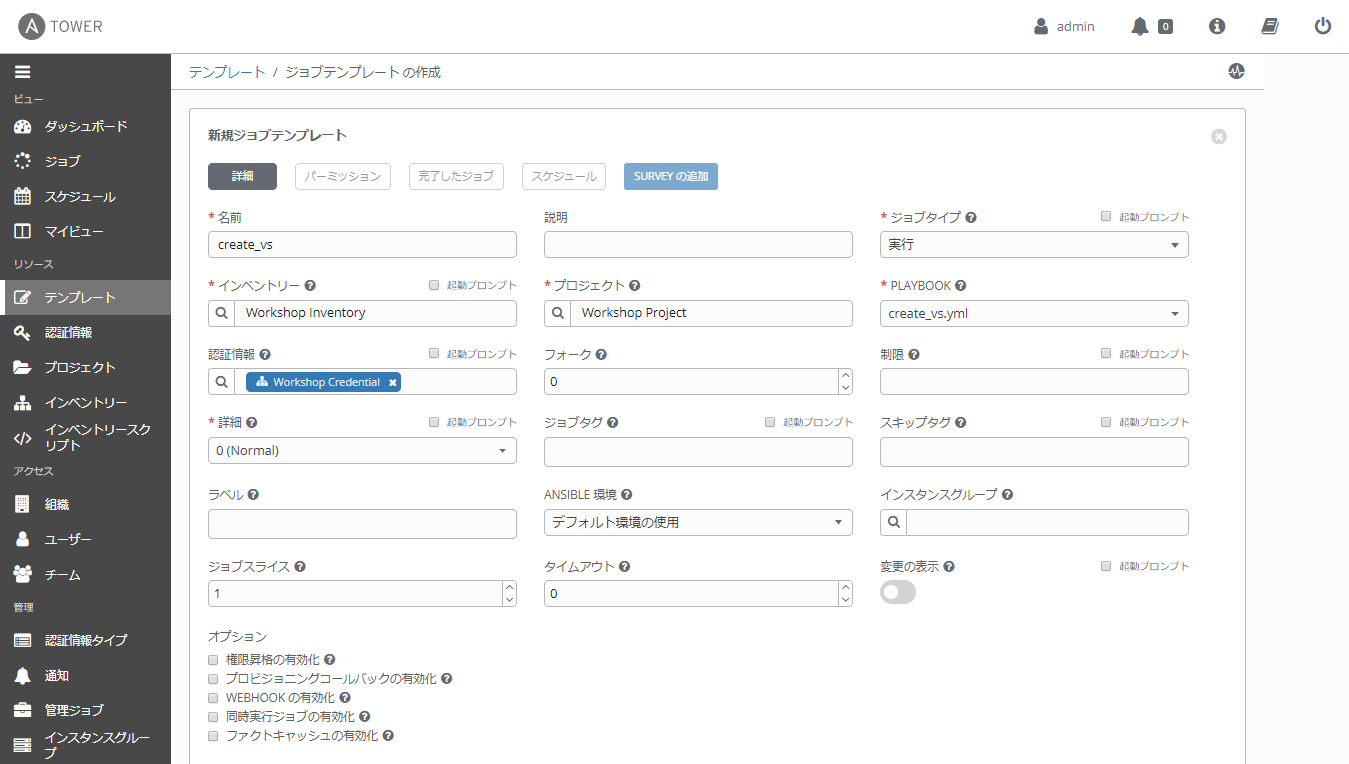1349x764 pixels.
Task: Open ダッシュボード in the sidebar
Action: (85, 127)
